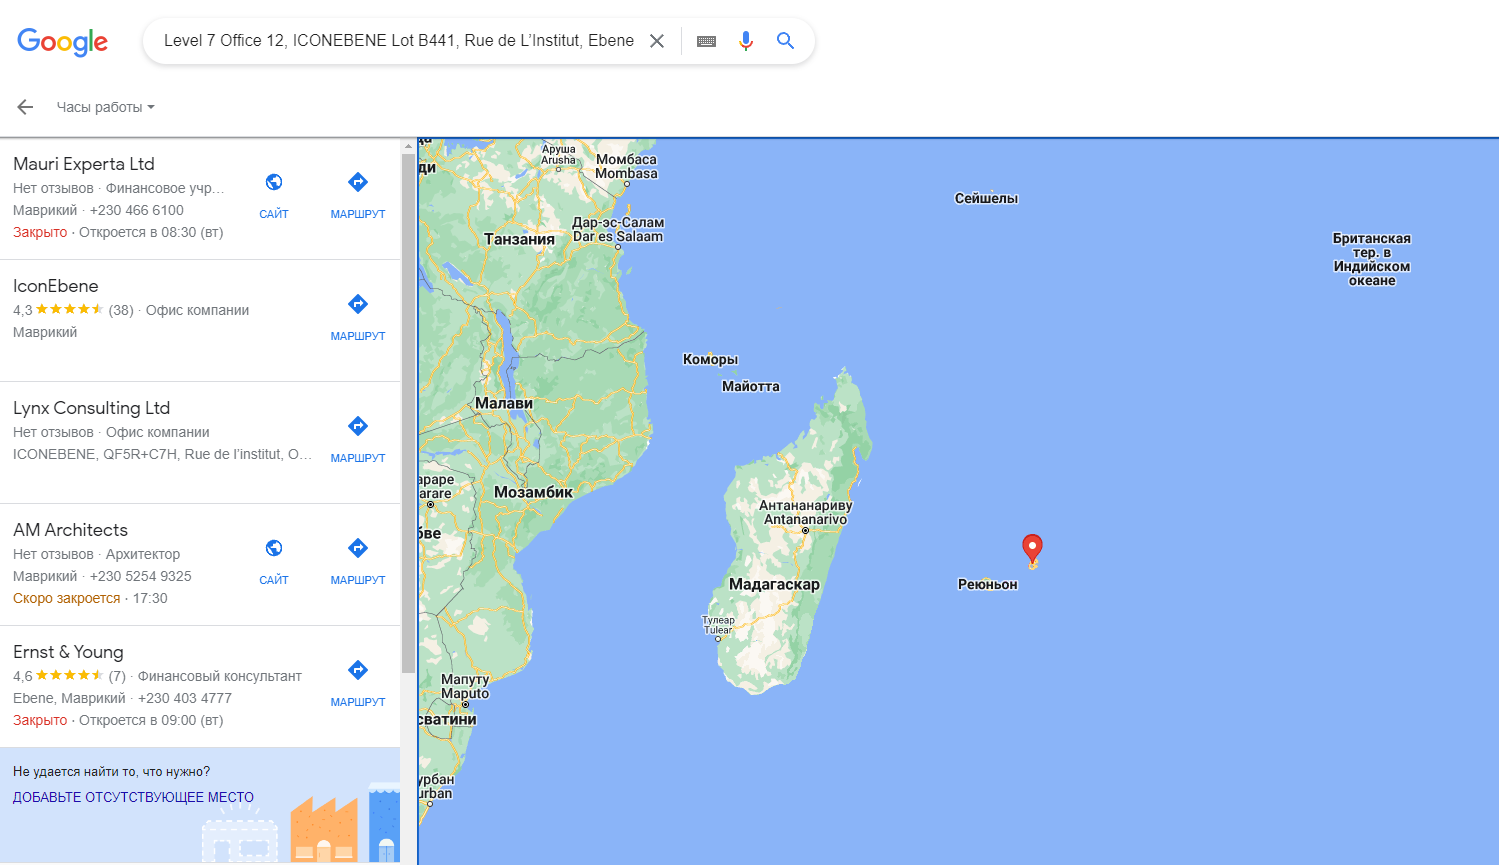Click inside the search text field
Image resolution: width=1499 pixels, height=865 pixels.
(x=399, y=41)
